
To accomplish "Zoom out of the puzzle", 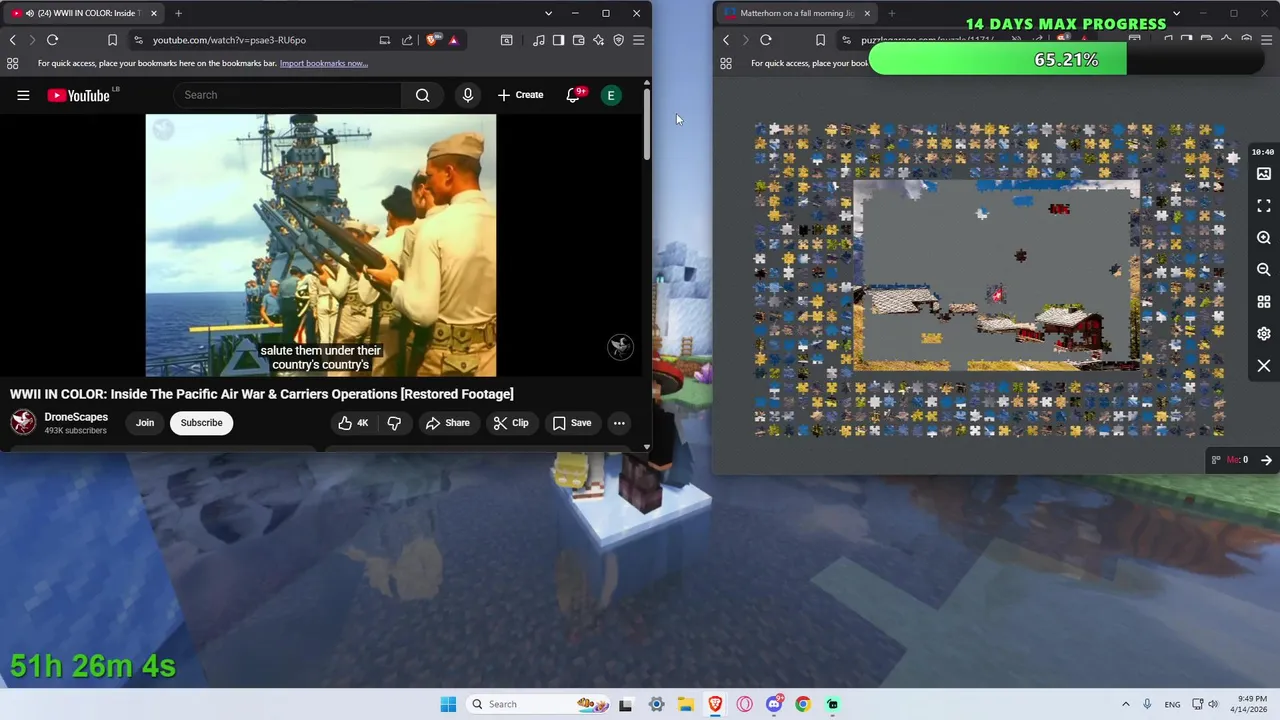I will (x=1264, y=270).
